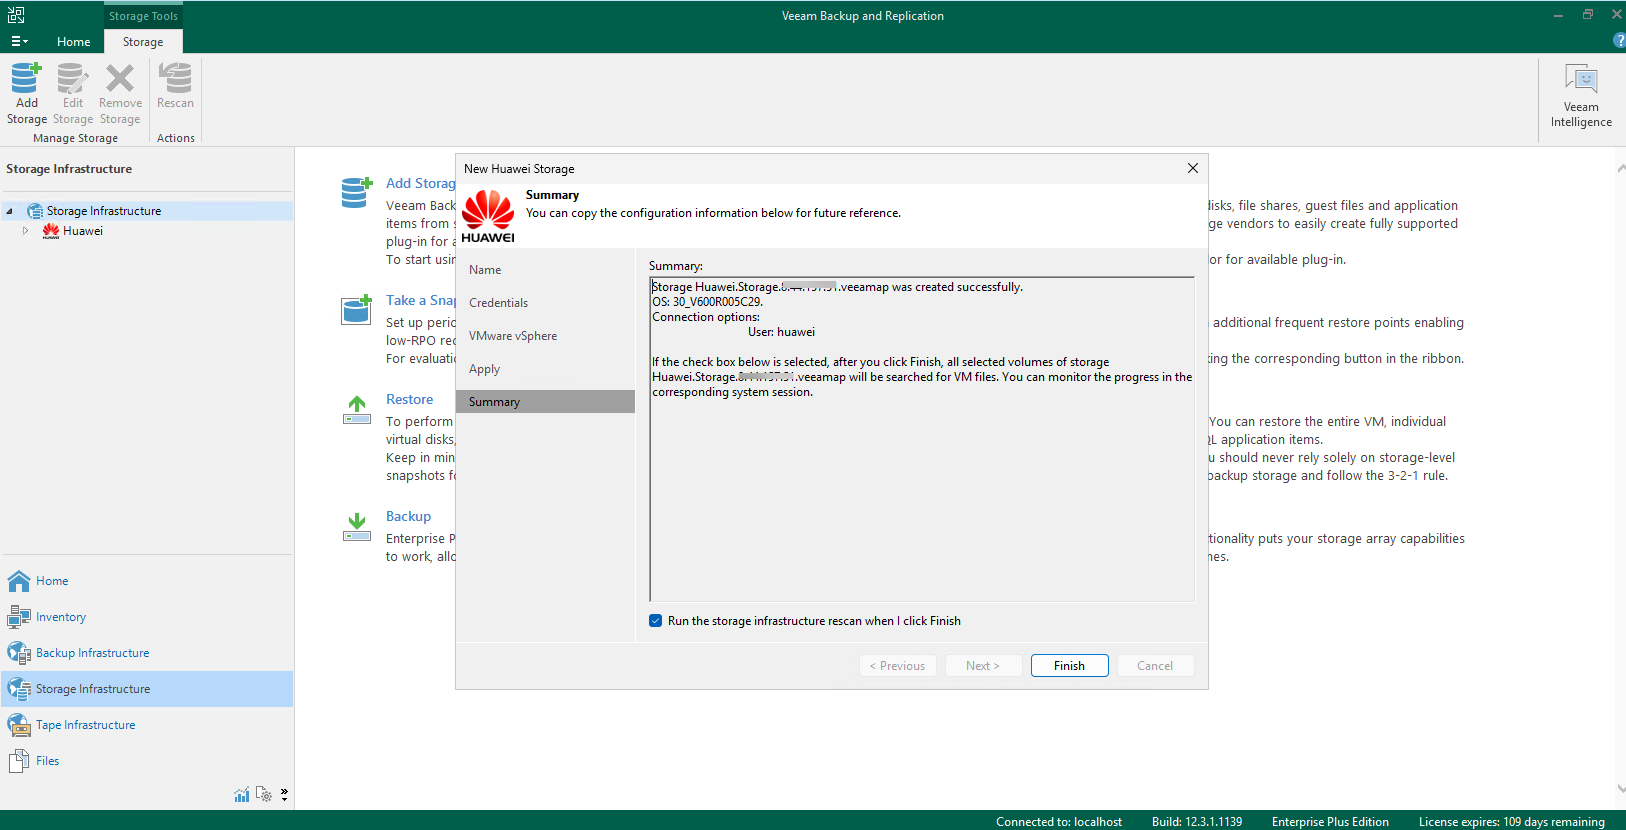This screenshot has height=830, width=1626.
Task: Click the Edit Storage ribbon icon
Action: [73, 93]
